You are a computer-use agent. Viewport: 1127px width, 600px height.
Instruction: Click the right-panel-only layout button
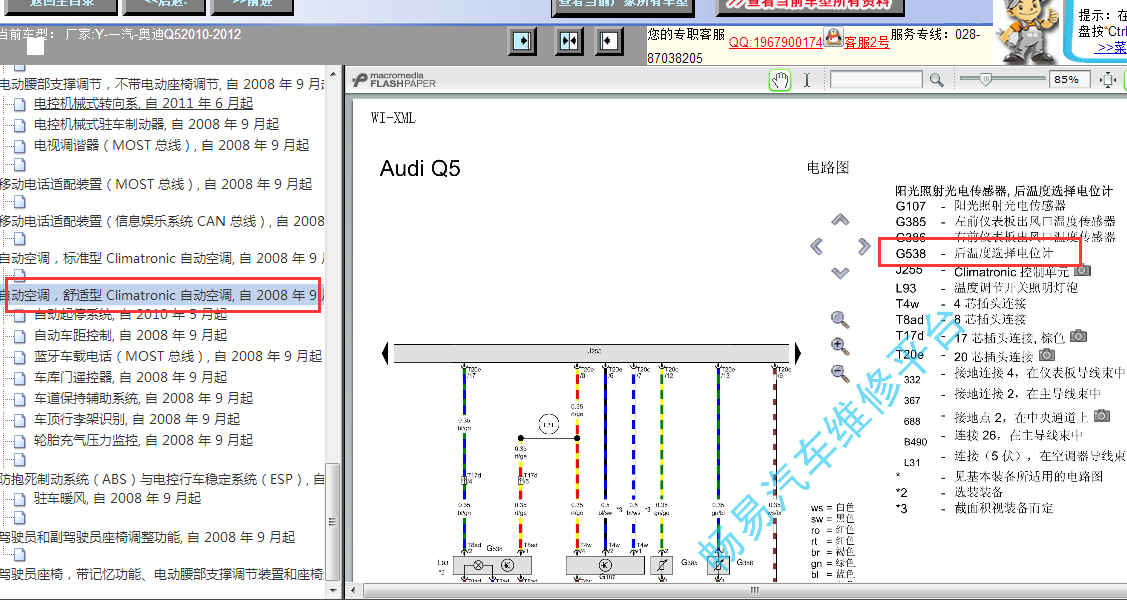coord(609,41)
